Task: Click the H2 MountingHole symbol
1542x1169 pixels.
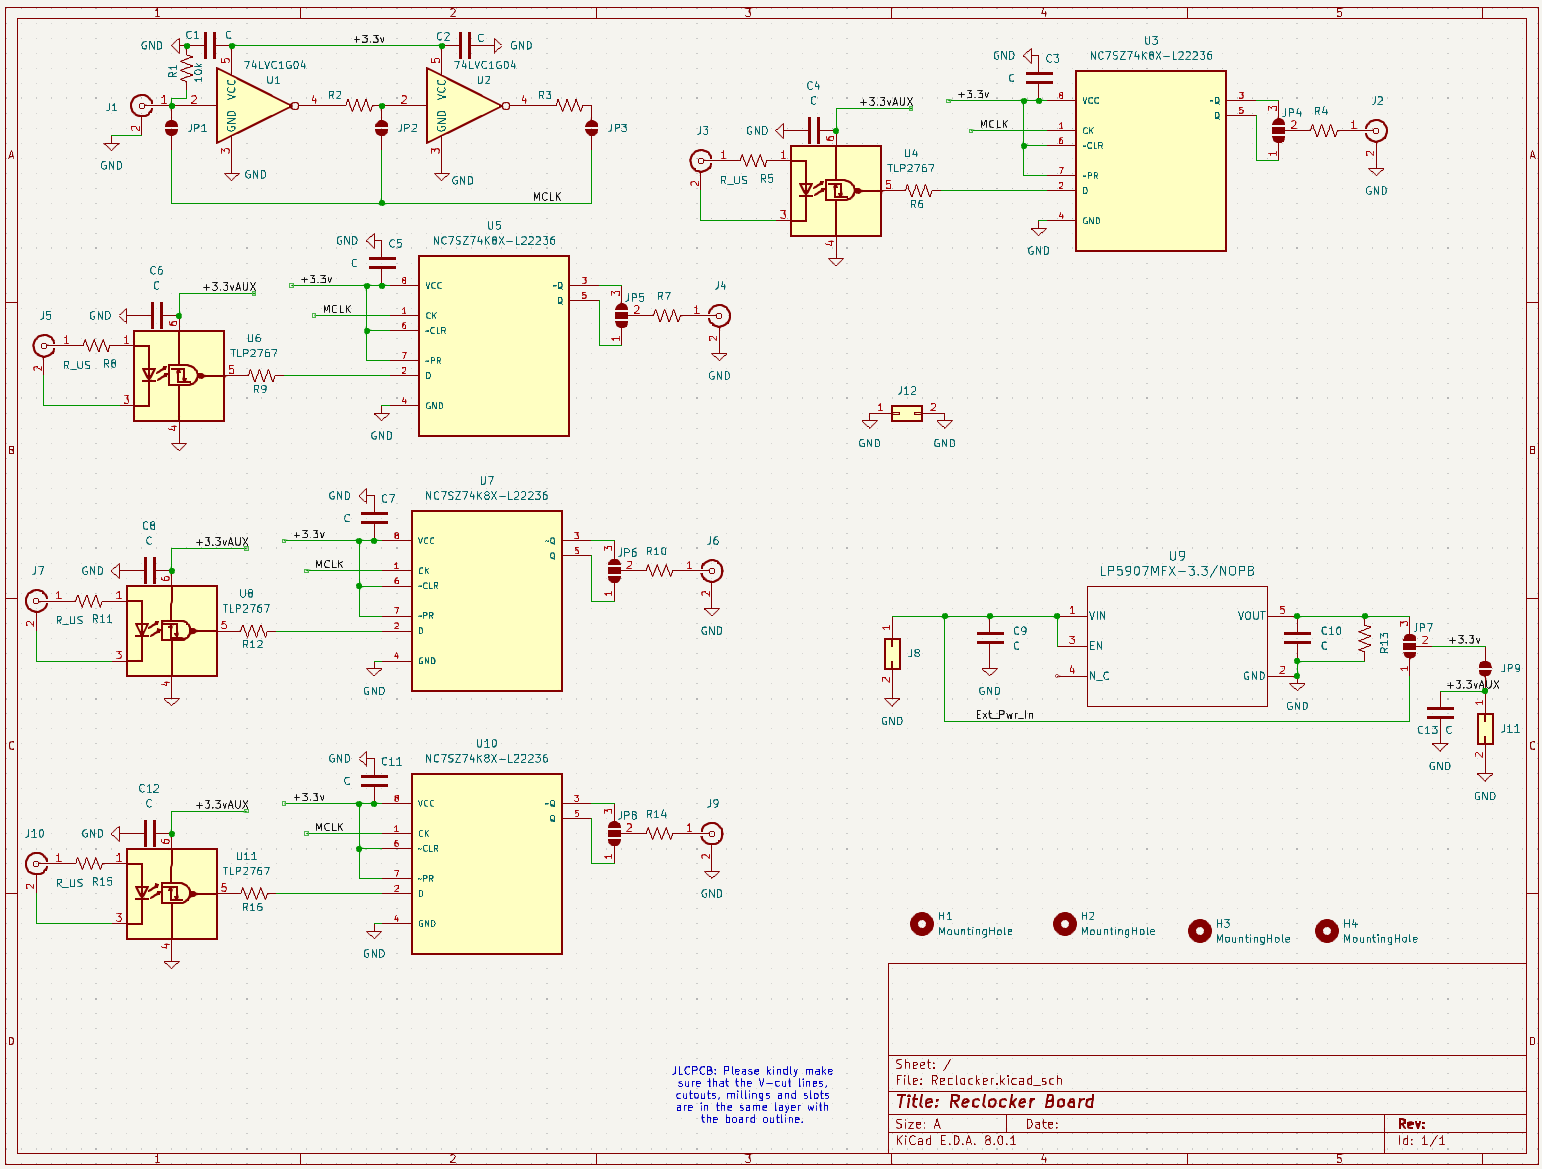Action: tap(1065, 924)
